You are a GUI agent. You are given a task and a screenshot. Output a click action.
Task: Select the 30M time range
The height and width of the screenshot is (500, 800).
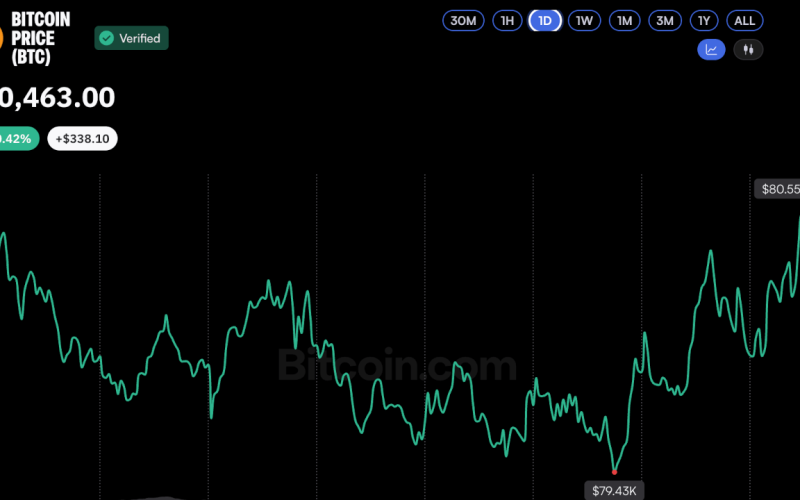point(463,21)
